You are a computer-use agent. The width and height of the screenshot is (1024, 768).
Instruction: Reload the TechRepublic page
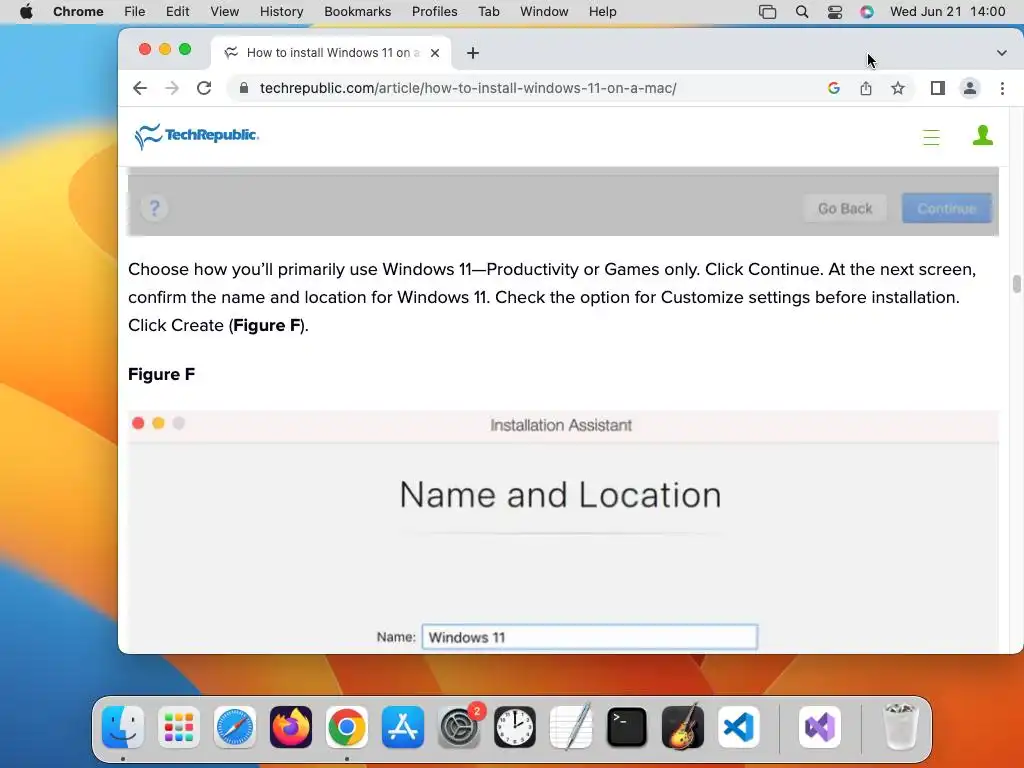[x=204, y=88]
